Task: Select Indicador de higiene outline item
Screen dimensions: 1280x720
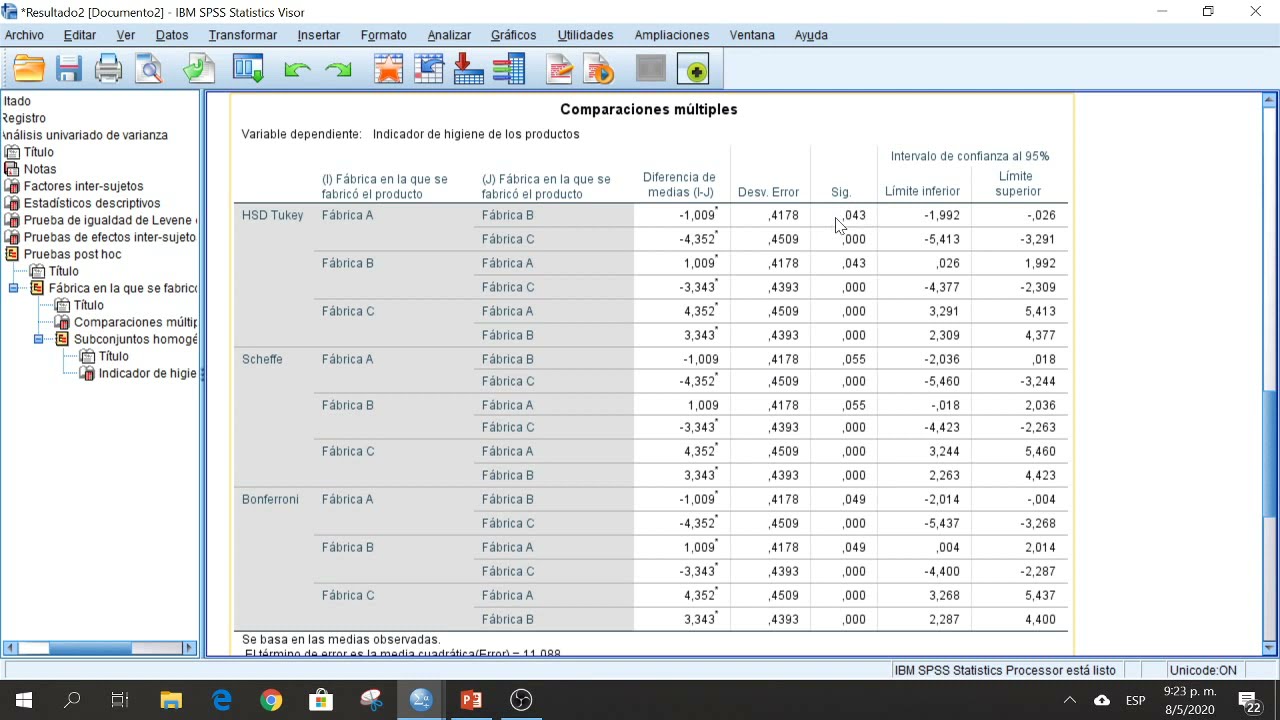Action: [x=138, y=373]
